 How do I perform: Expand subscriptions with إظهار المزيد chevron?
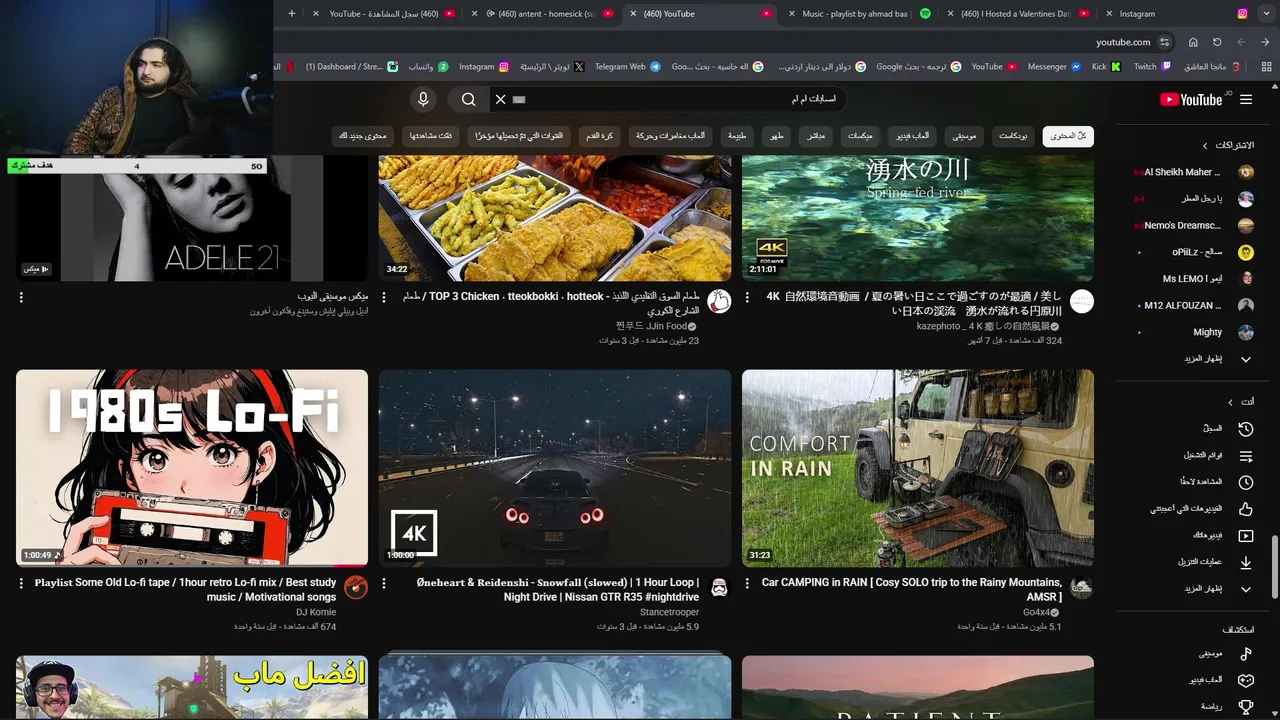(x=1245, y=359)
